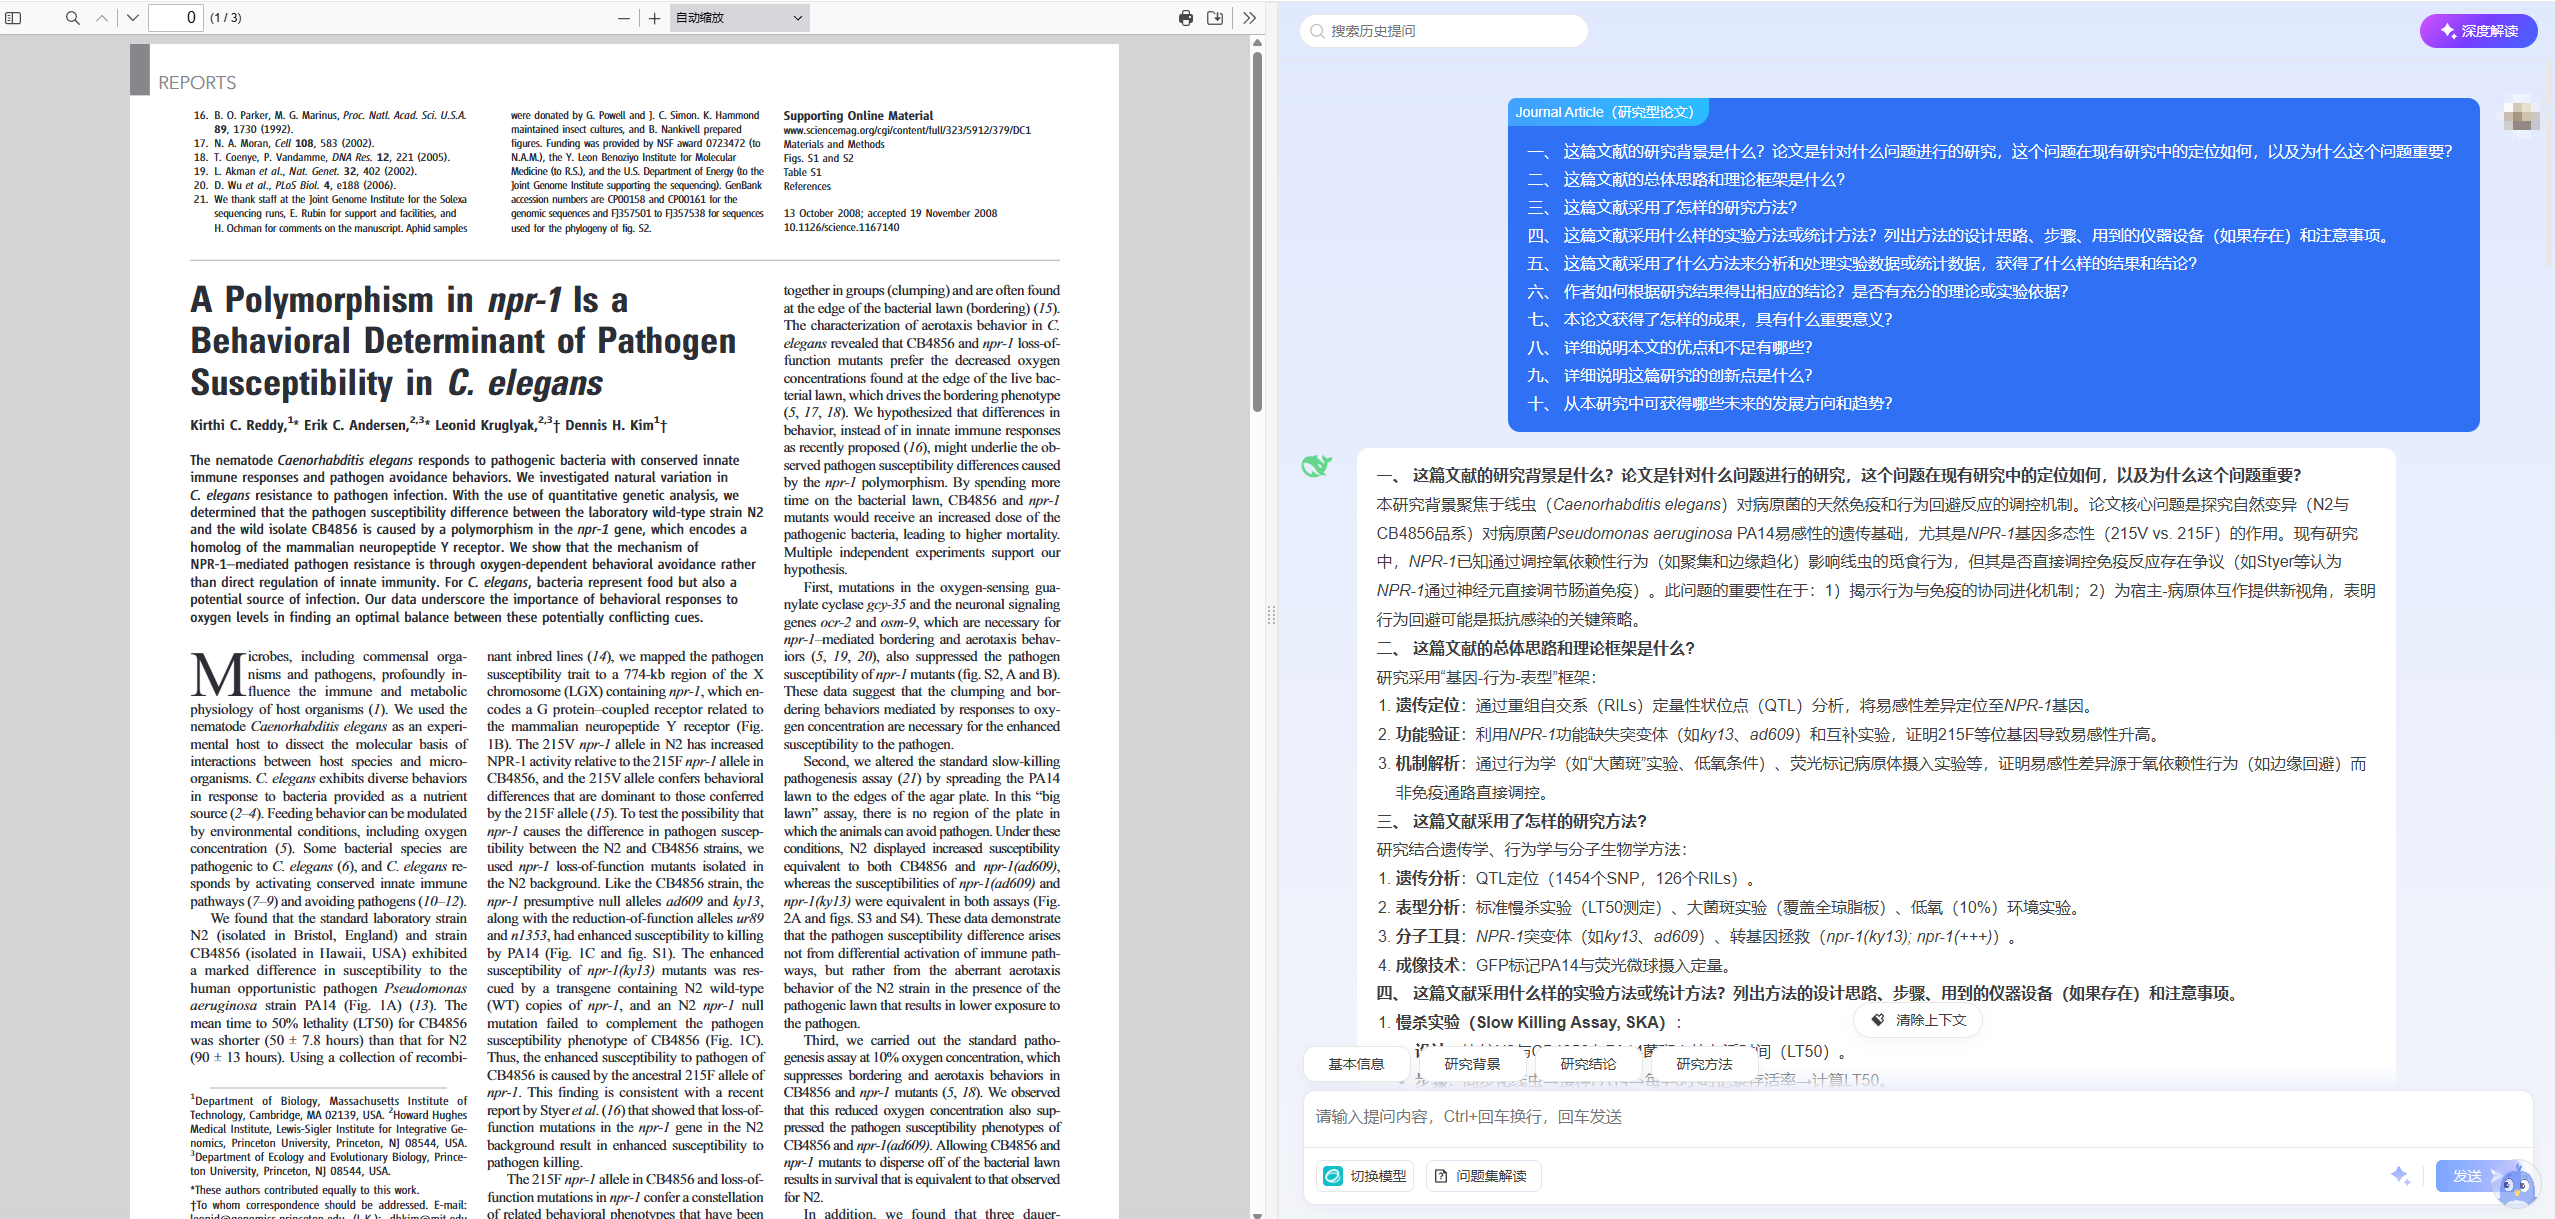Screen dimensions: 2555x1219
Task: Click 清除上下文 to clear context
Action: click(x=1918, y=1020)
